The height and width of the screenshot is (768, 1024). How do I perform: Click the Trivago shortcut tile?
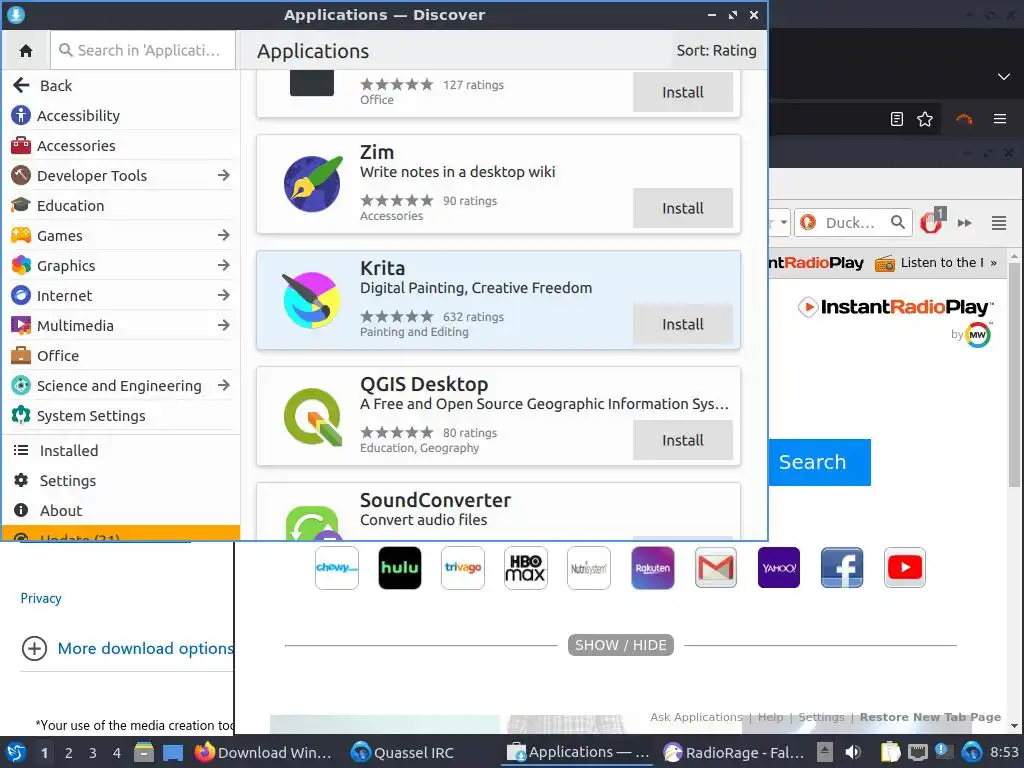pos(463,568)
